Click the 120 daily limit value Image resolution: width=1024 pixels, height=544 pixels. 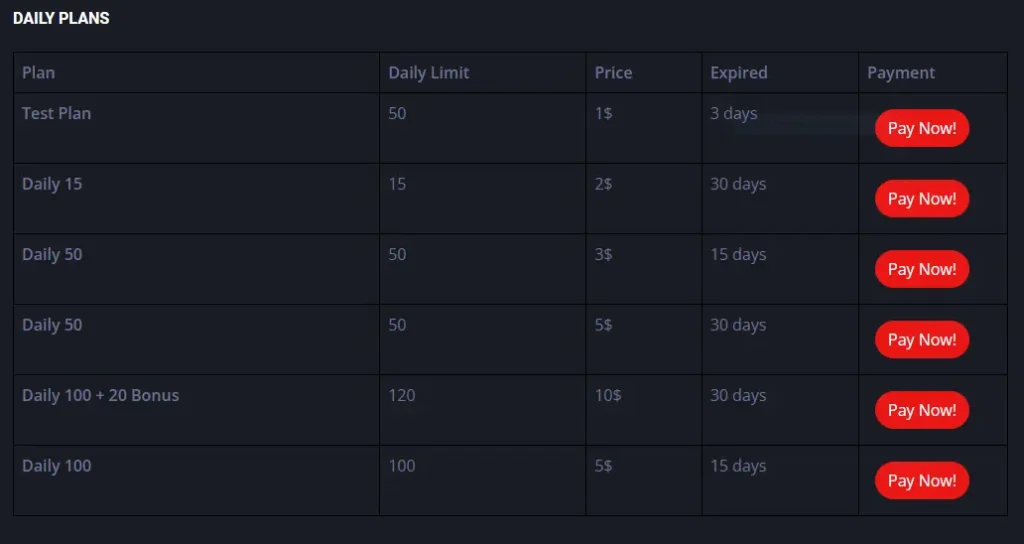click(x=402, y=396)
